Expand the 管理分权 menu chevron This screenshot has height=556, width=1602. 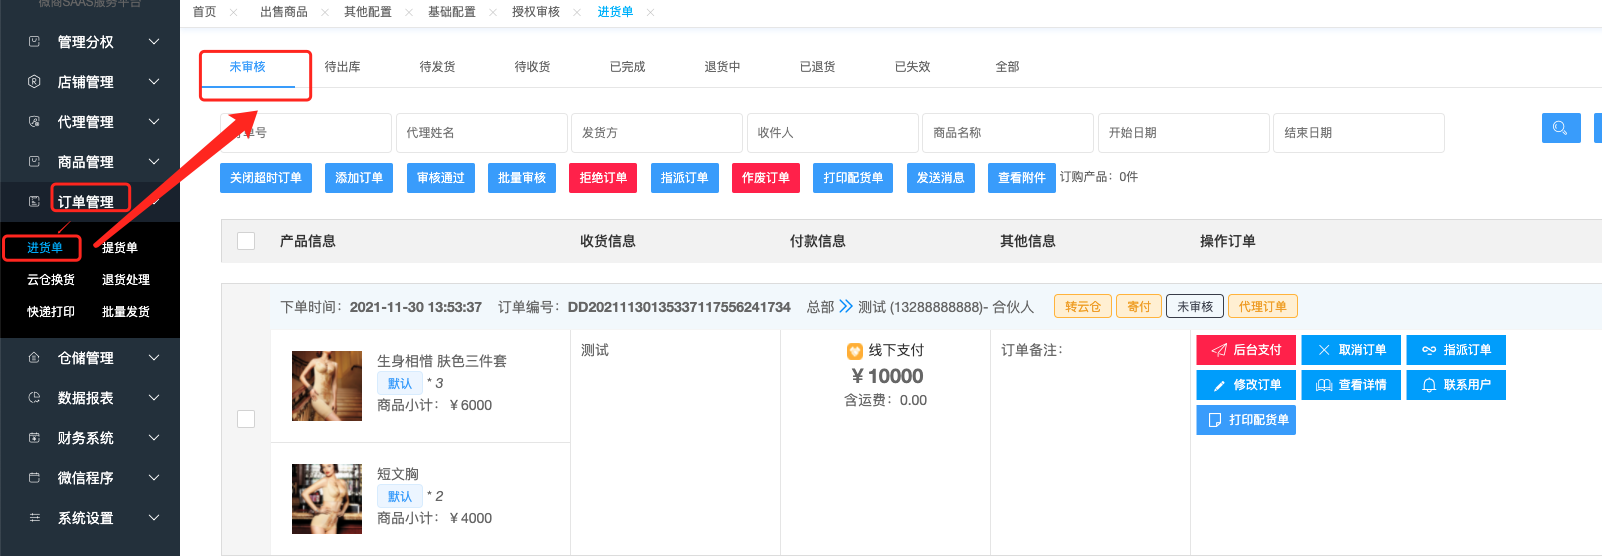154,42
